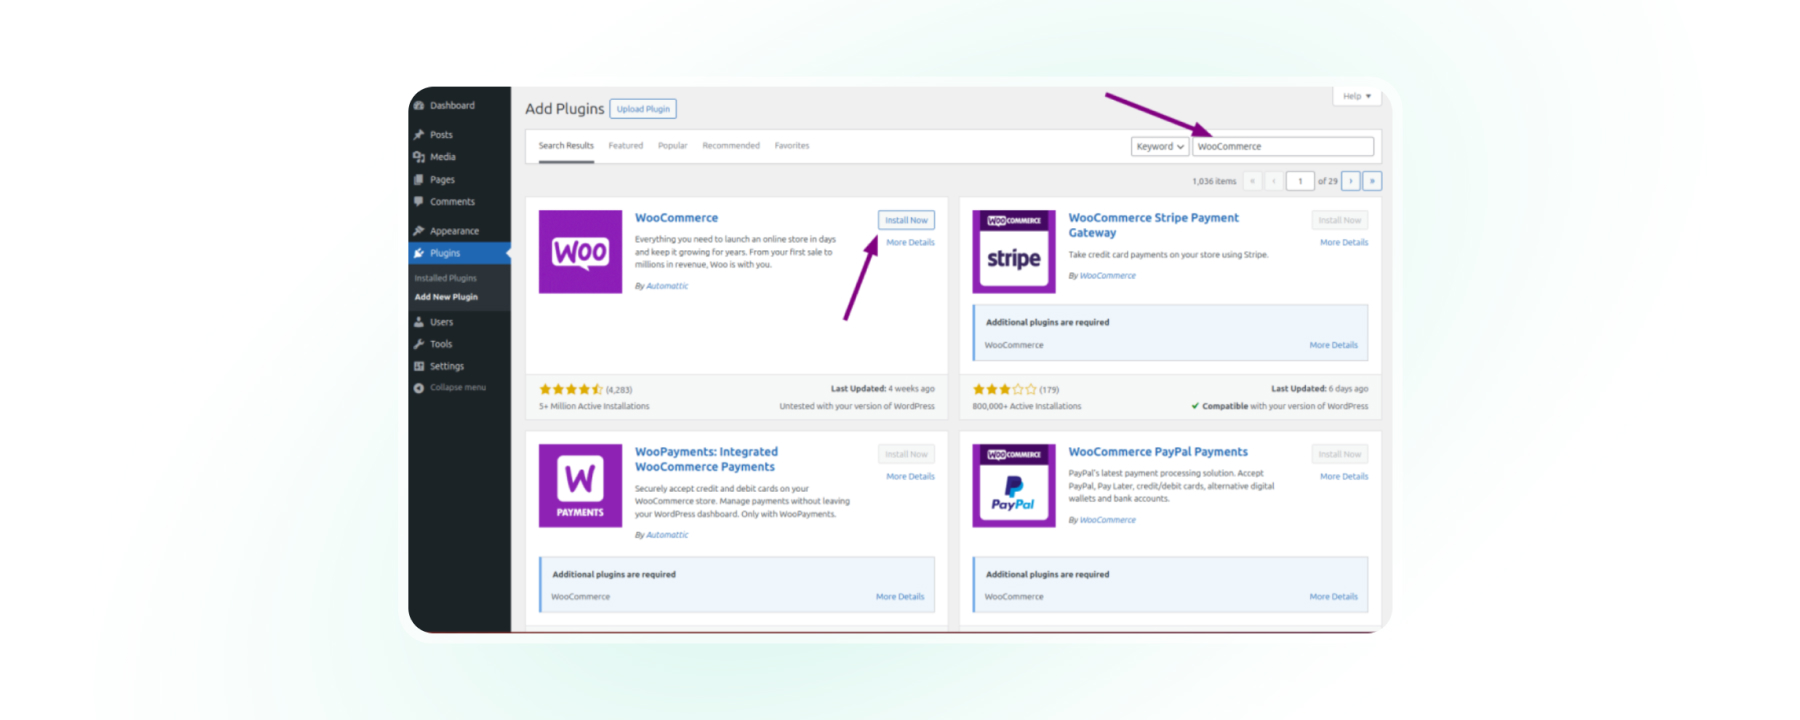The width and height of the screenshot is (1800, 720).
Task: Click Install Now for WooCommerce
Action: coord(906,220)
